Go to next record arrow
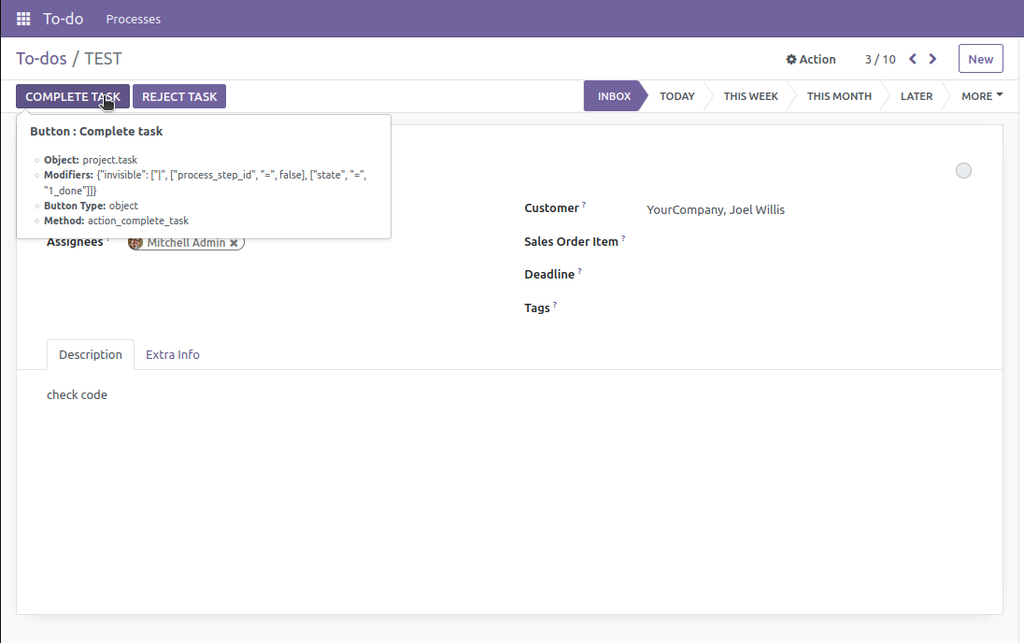The height and width of the screenshot is (643, 1024). [x=933, y=59]
